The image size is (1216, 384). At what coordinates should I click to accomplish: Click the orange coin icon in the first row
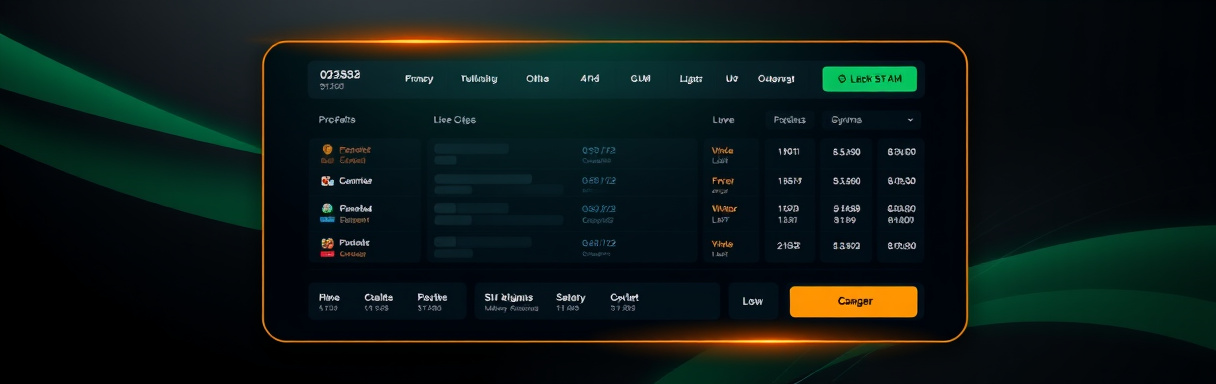(326, 150)
